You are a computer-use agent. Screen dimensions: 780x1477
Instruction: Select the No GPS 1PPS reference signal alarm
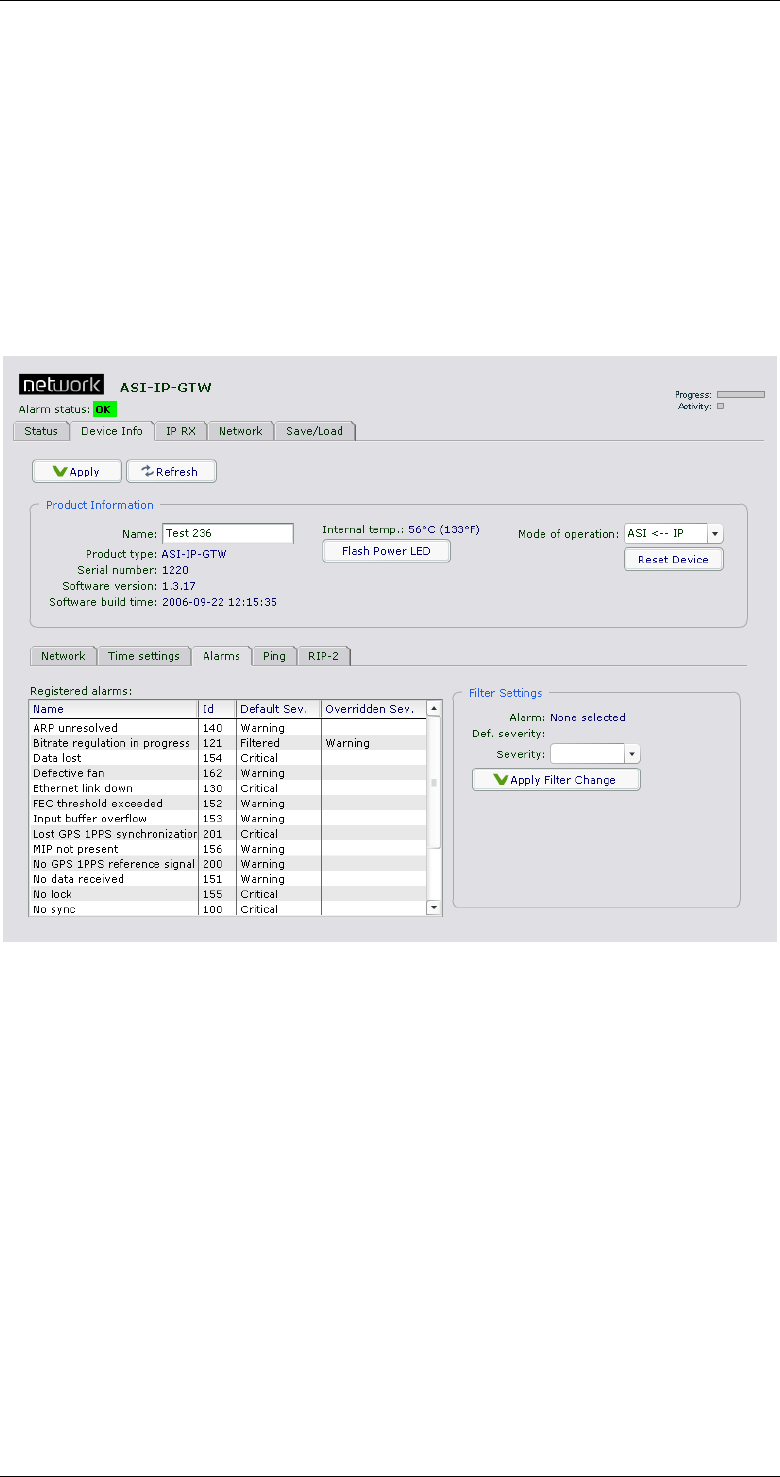click(228, 864)
